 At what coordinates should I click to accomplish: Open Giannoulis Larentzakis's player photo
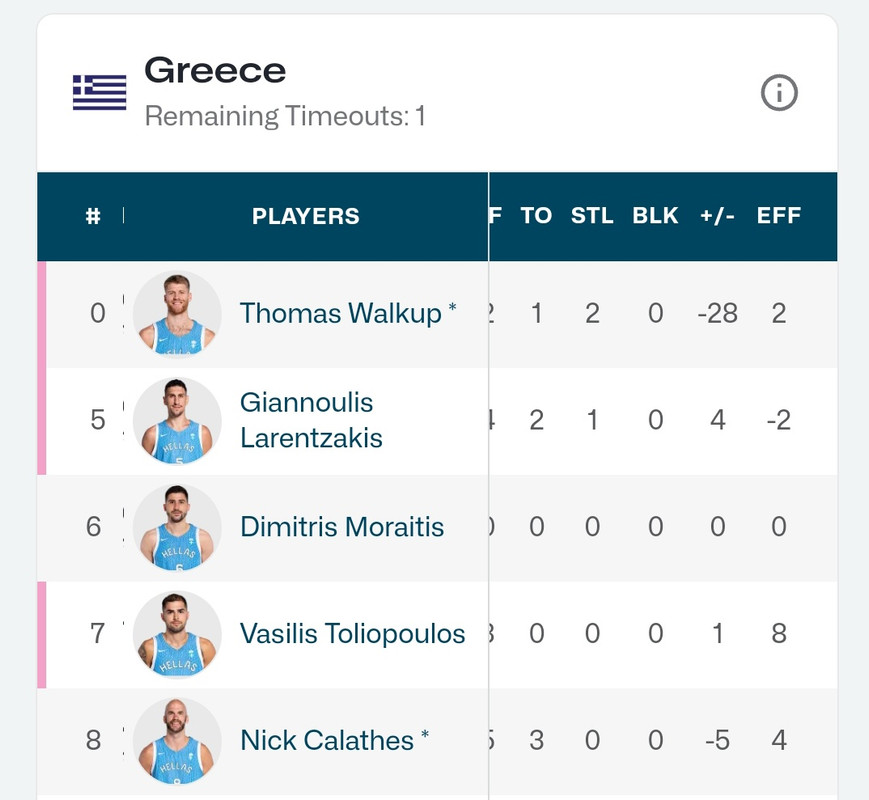177,421
